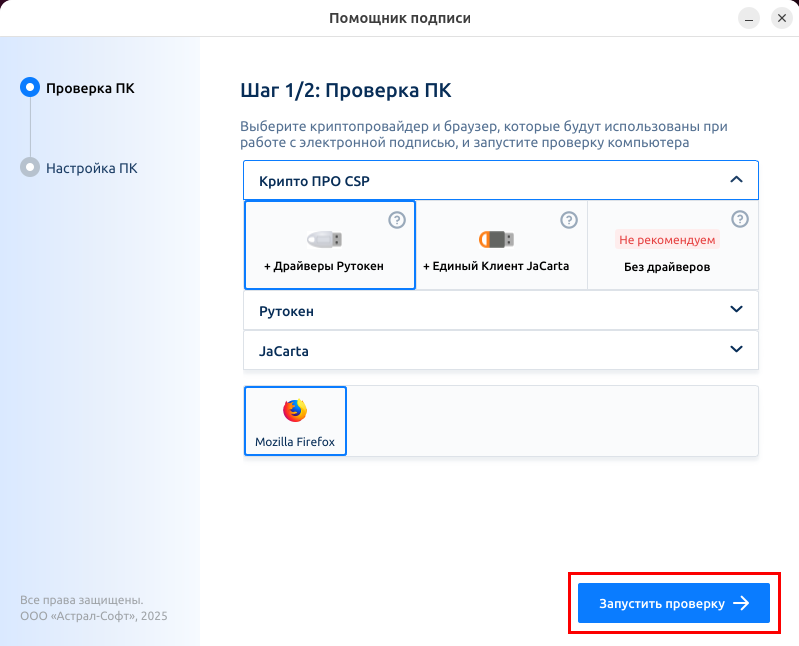Viewport: 799px width, 646px height.
Task: Open help for Драйверы Рутокен option
Action: pyautogui.click(x=397, y=220)
